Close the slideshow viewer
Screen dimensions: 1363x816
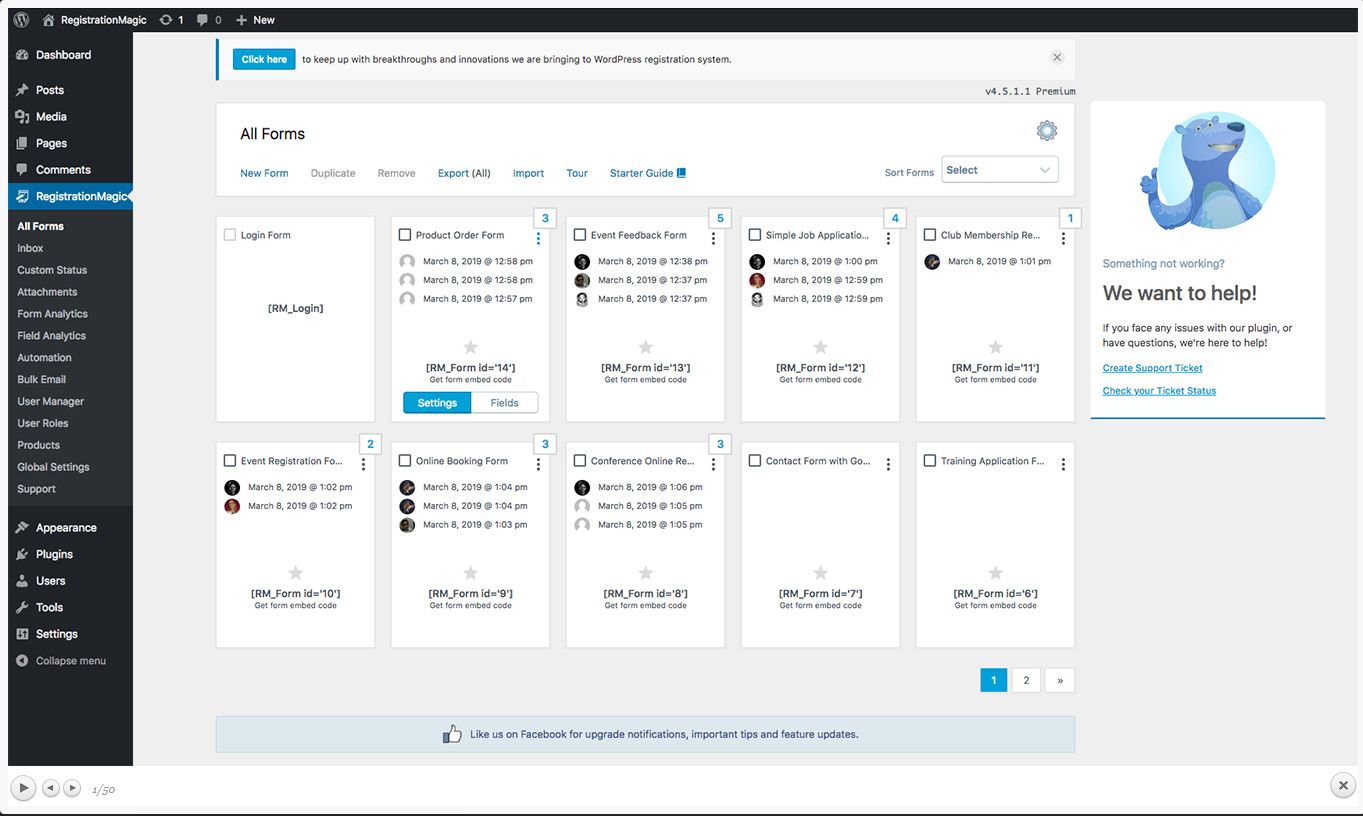pos(1343,786)
